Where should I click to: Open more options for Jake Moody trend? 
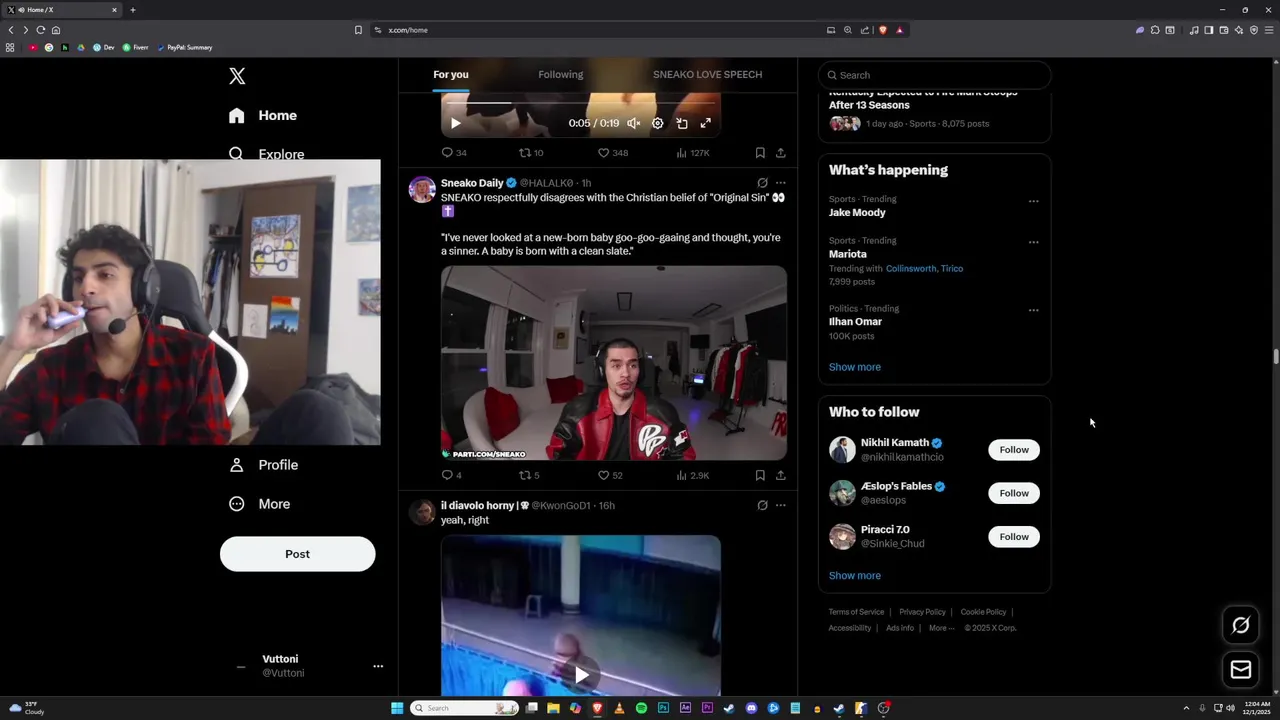(x=1034, y=201)
